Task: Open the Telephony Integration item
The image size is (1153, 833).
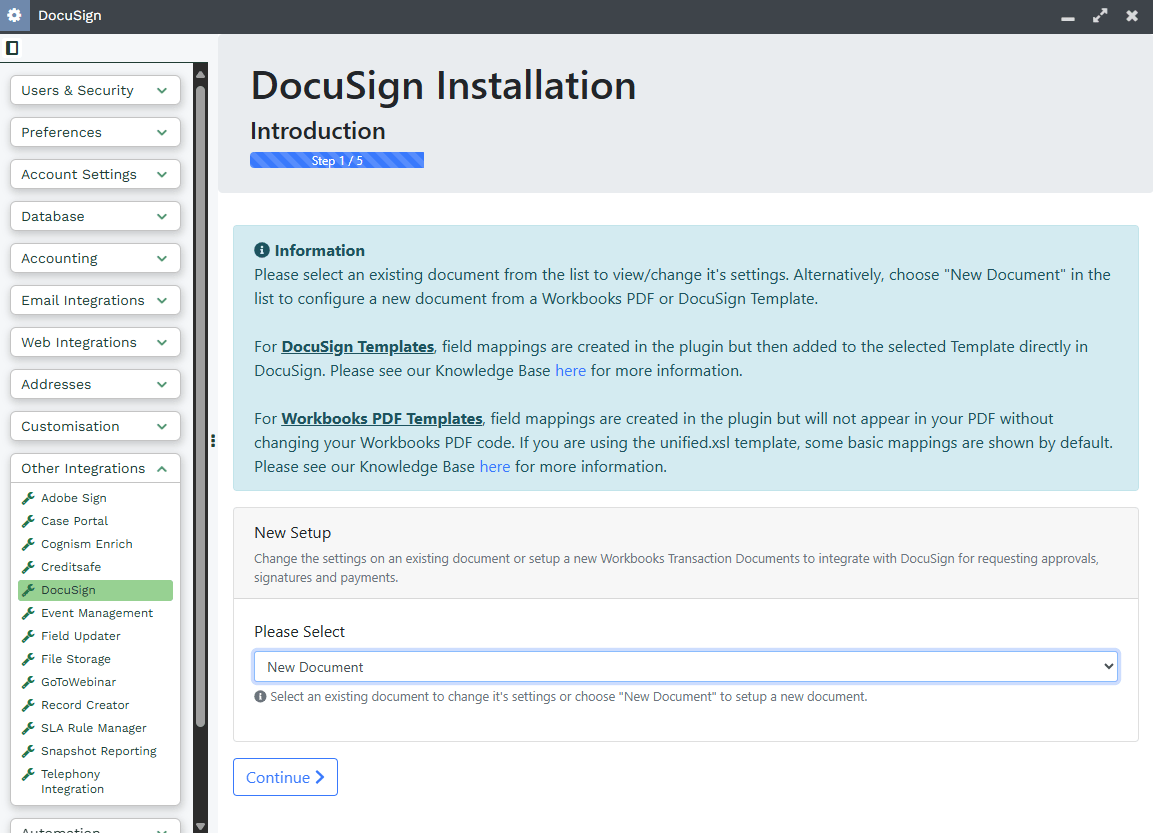Action: click(72, 781)
